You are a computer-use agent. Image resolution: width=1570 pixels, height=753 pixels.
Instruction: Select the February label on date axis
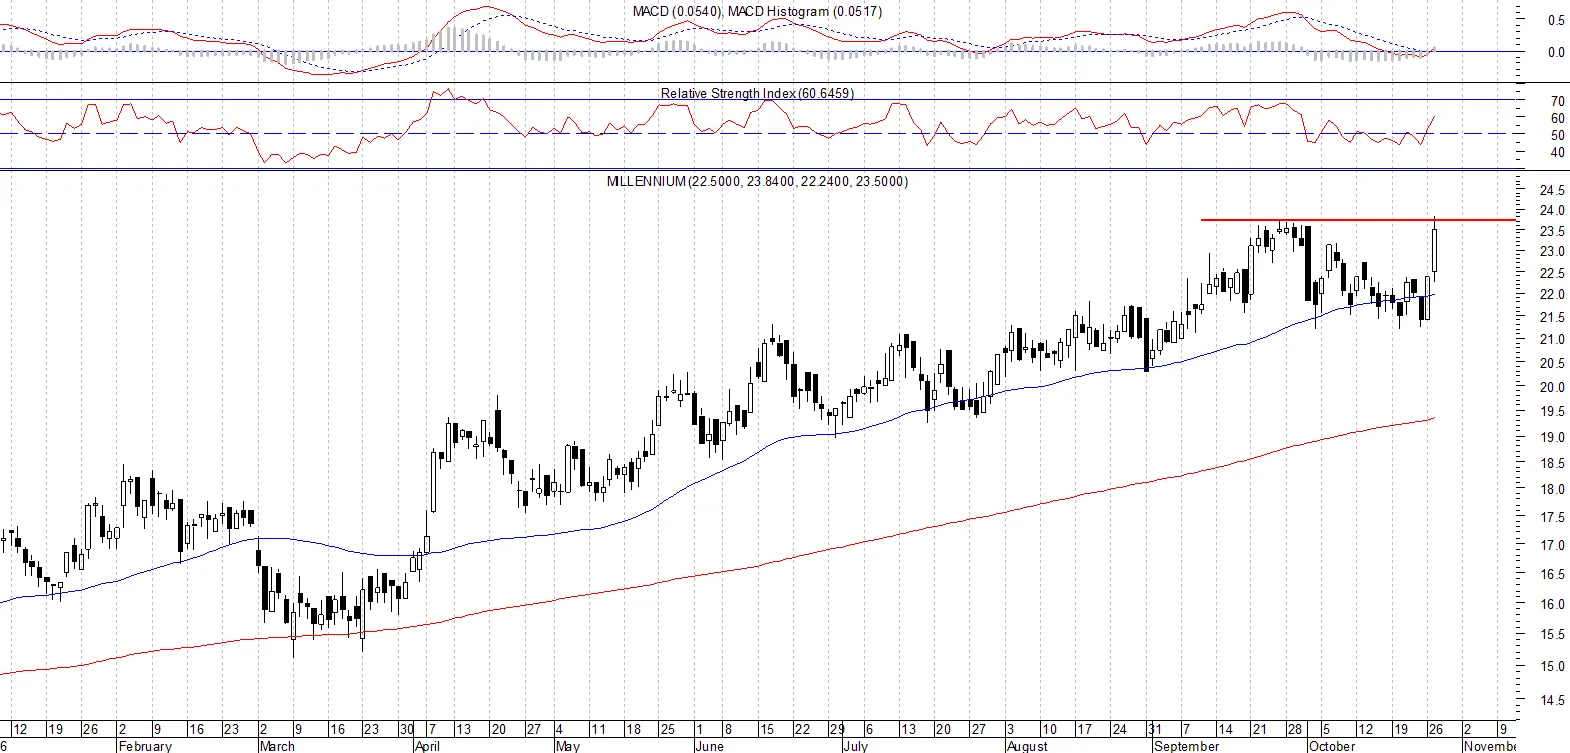[x=145, y=746]
